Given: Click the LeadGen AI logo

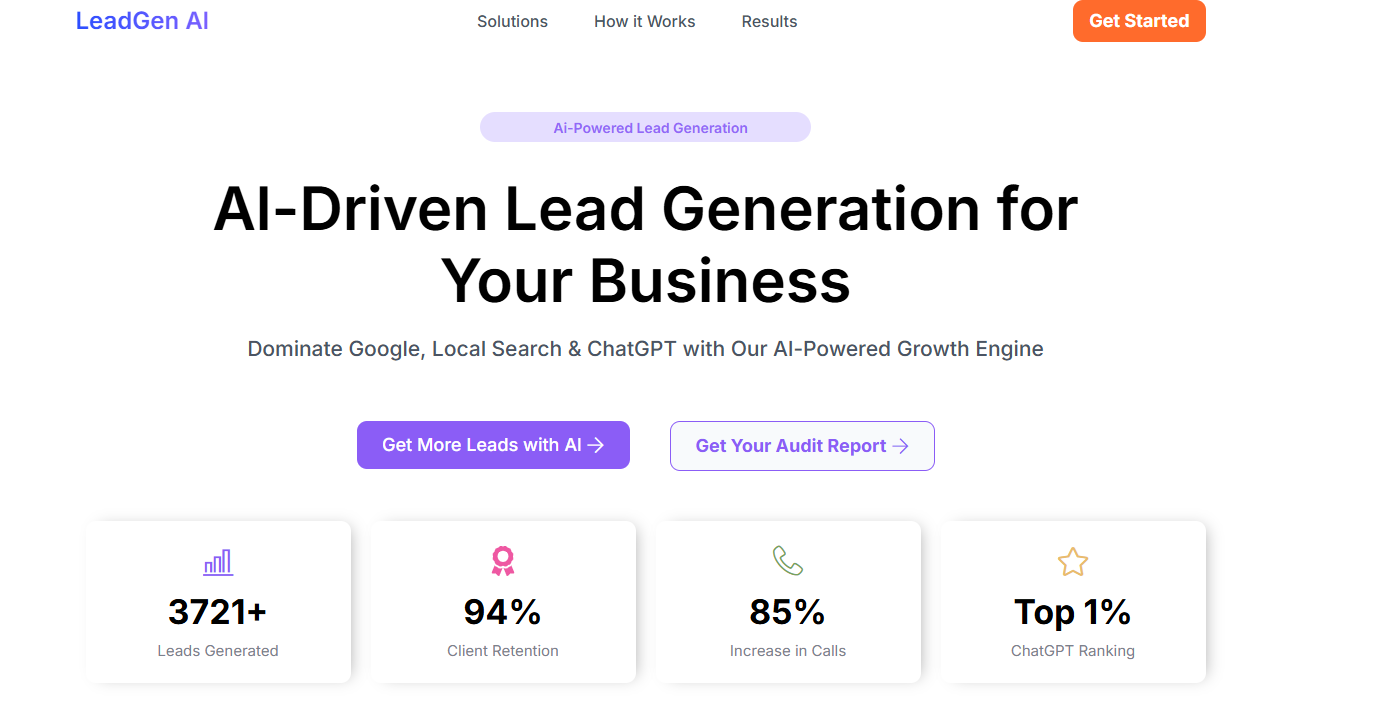Looking at the screenshot, I should 142,21.
